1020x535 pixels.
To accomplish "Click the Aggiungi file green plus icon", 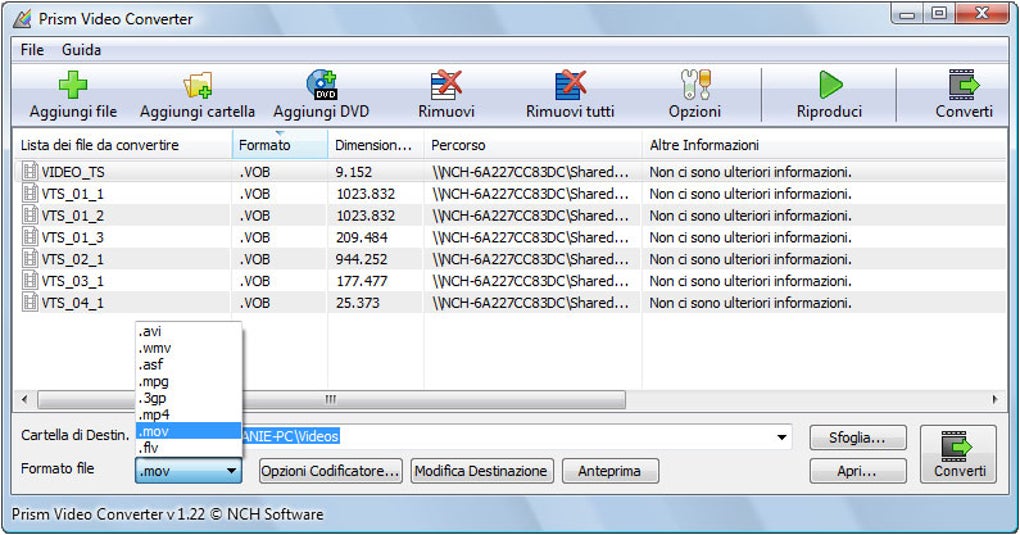I will [x=73, y=85].
